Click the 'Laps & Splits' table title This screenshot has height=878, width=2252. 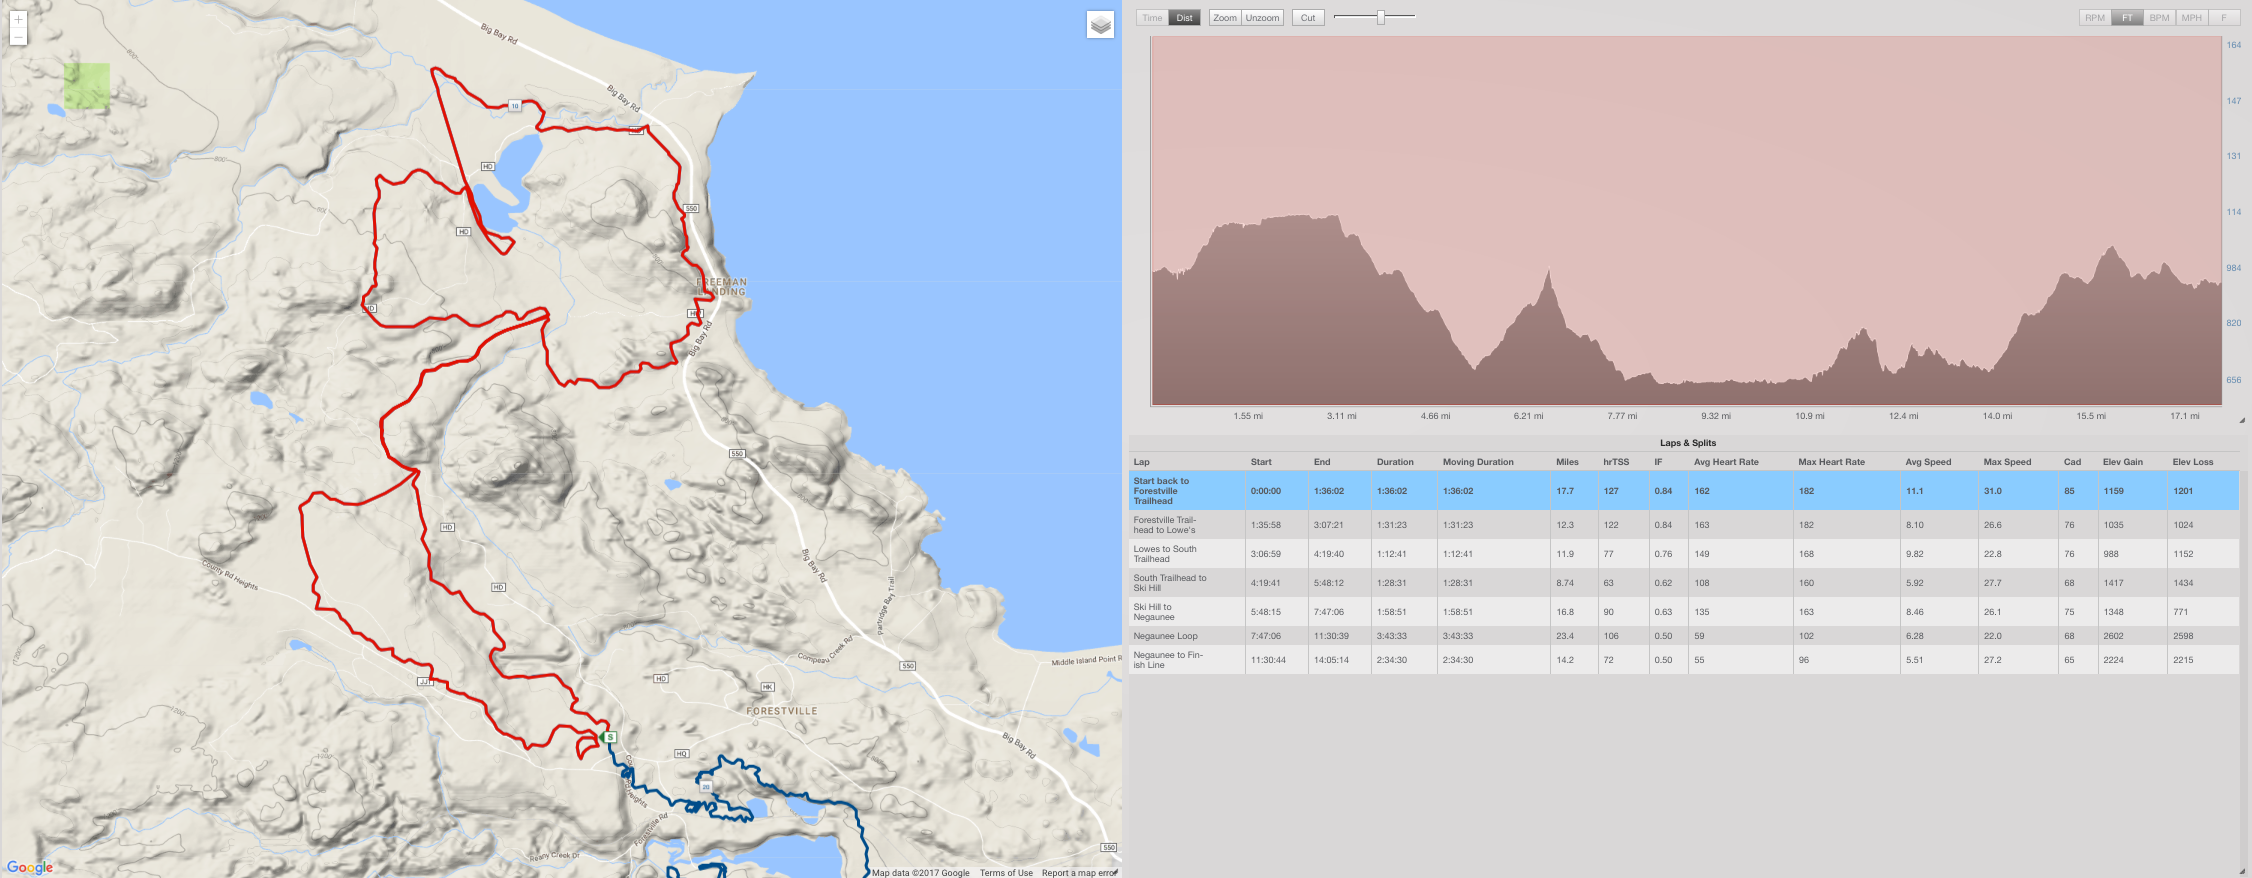tap(1688, 443)
